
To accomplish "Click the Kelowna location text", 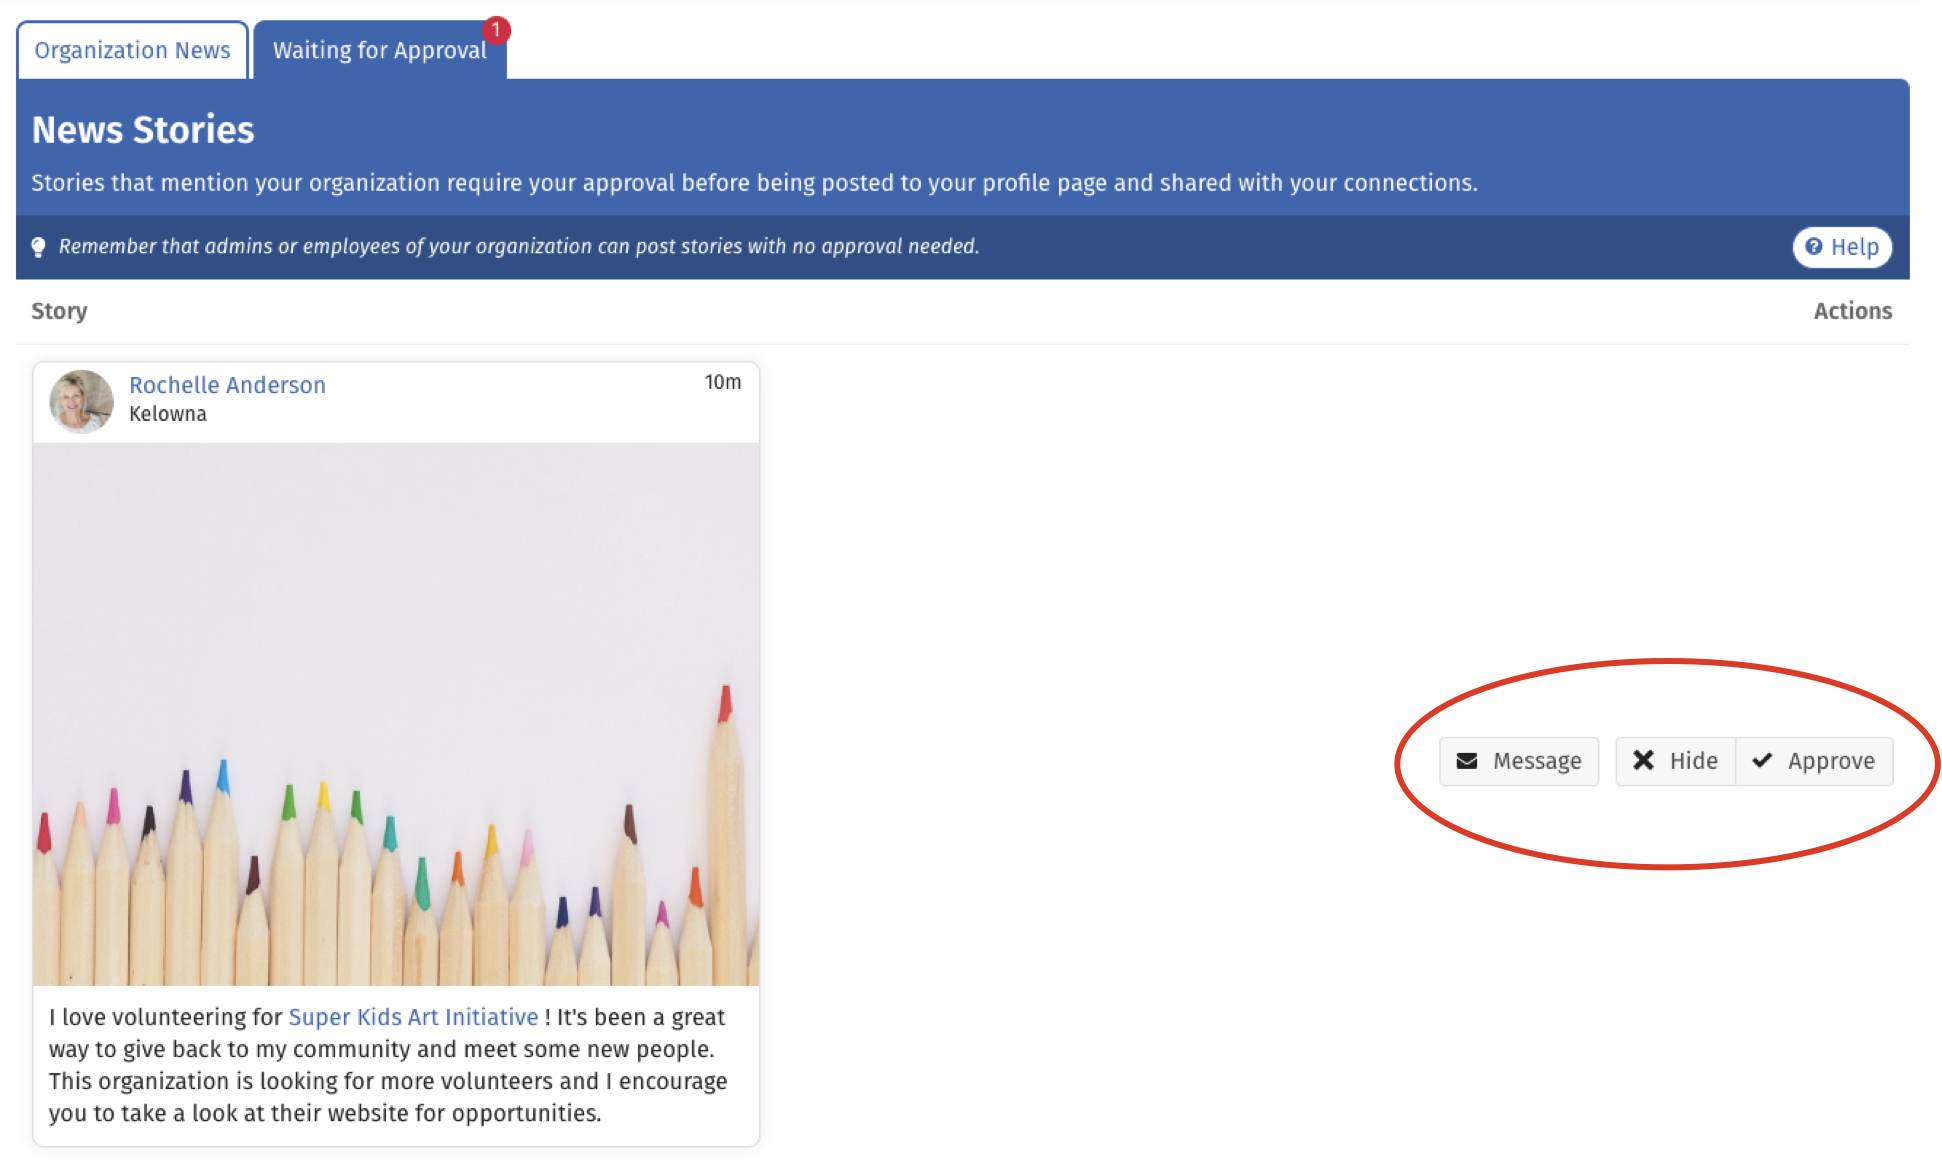I will pos(168,414).
